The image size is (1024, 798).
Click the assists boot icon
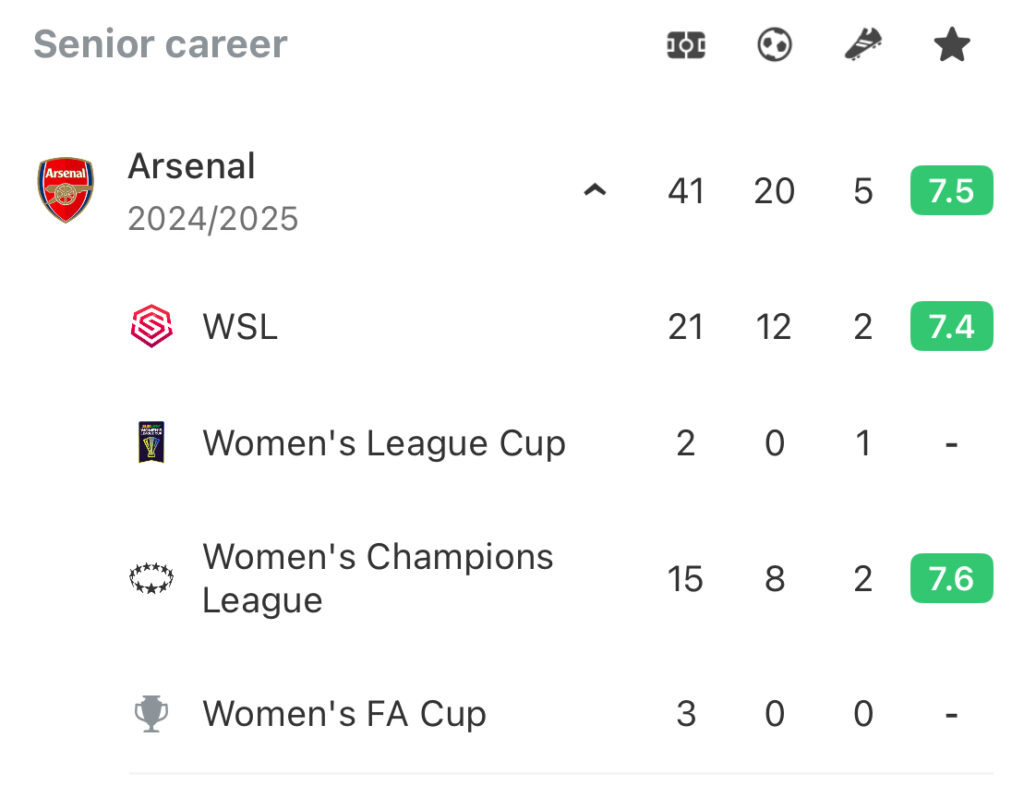(x=863, y=44)
